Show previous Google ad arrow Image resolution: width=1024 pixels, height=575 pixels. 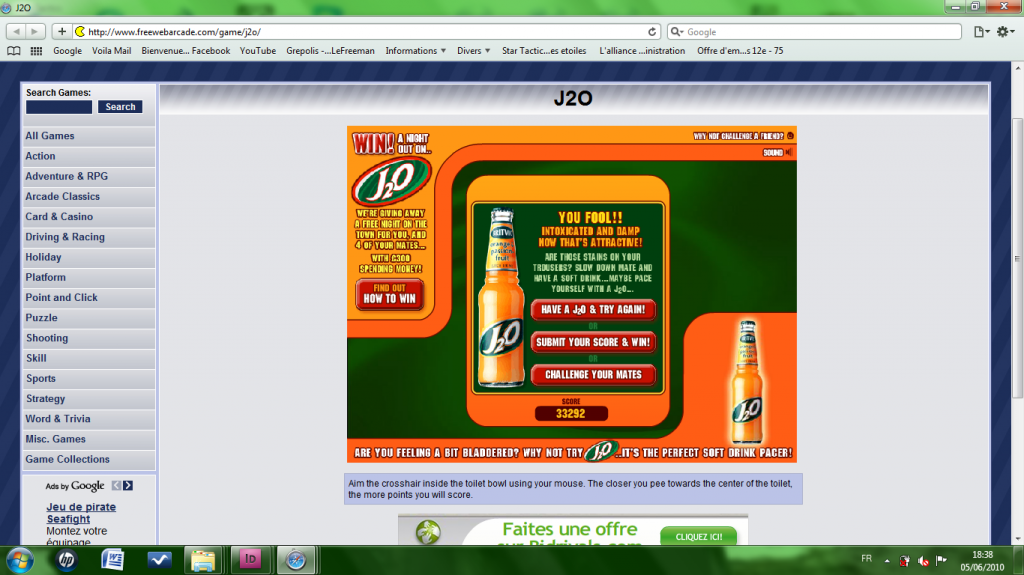116,485
